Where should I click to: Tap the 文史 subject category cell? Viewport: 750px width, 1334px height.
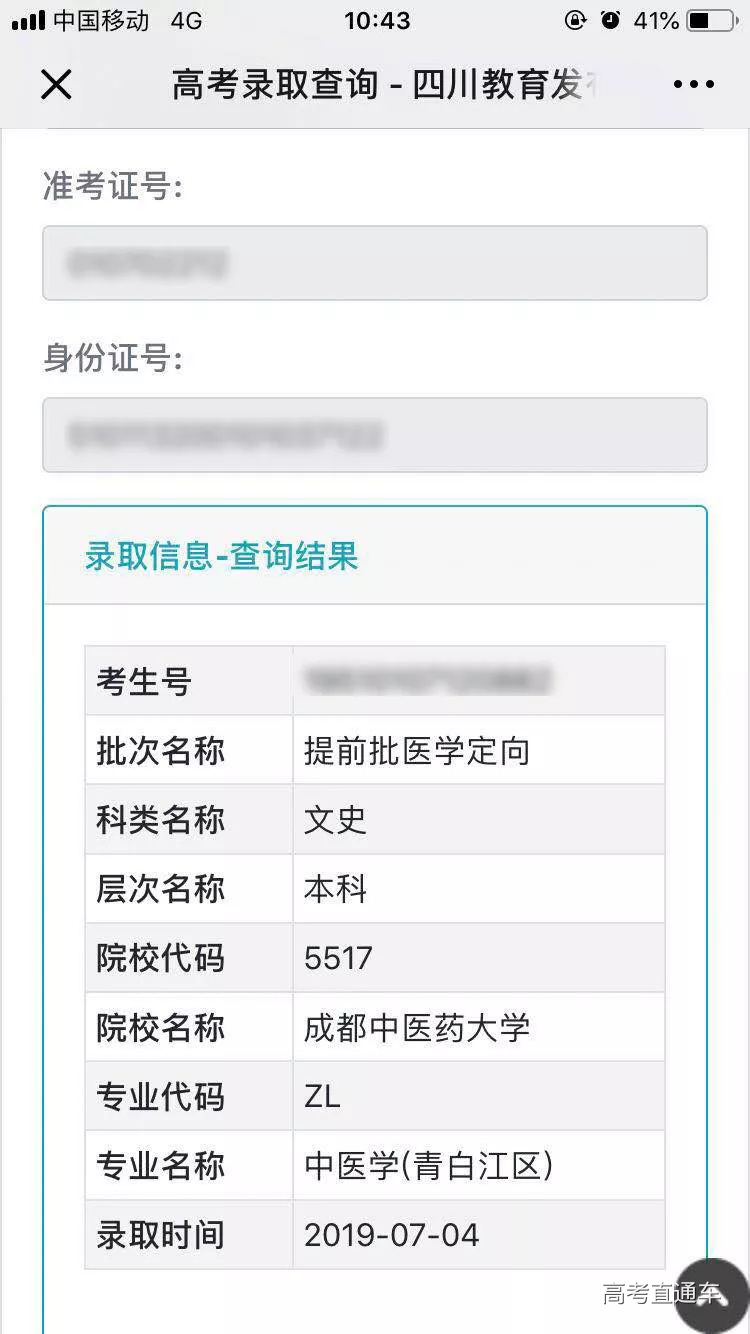click(478, 820)
